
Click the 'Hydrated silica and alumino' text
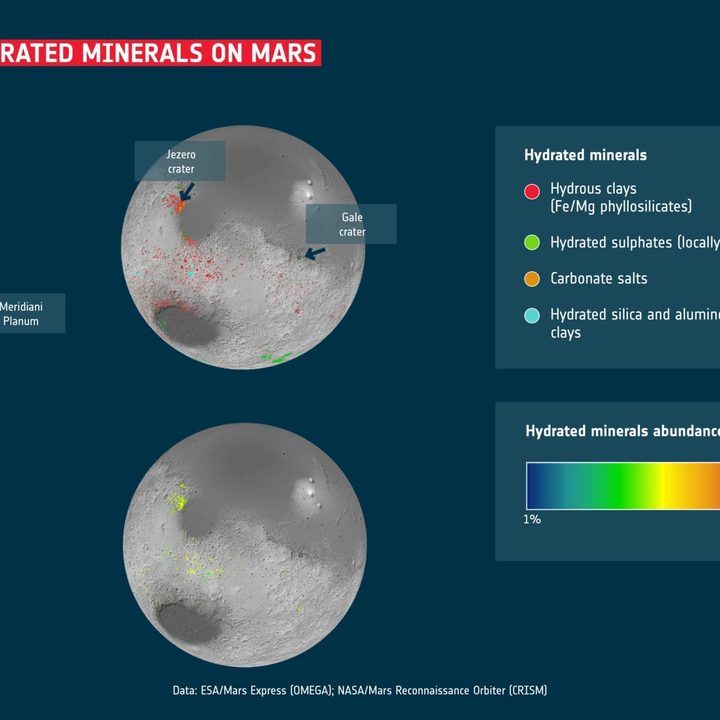click(x=635, y=315)
